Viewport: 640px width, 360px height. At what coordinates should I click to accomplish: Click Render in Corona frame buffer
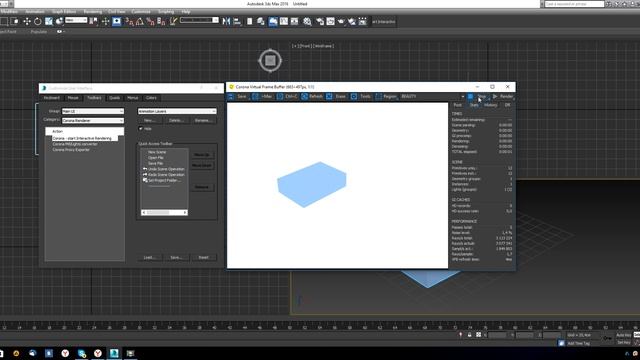(503, 96)
